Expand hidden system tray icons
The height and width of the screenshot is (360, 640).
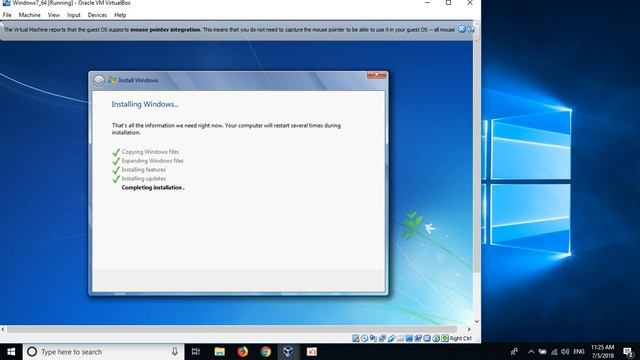click(531, 351)
